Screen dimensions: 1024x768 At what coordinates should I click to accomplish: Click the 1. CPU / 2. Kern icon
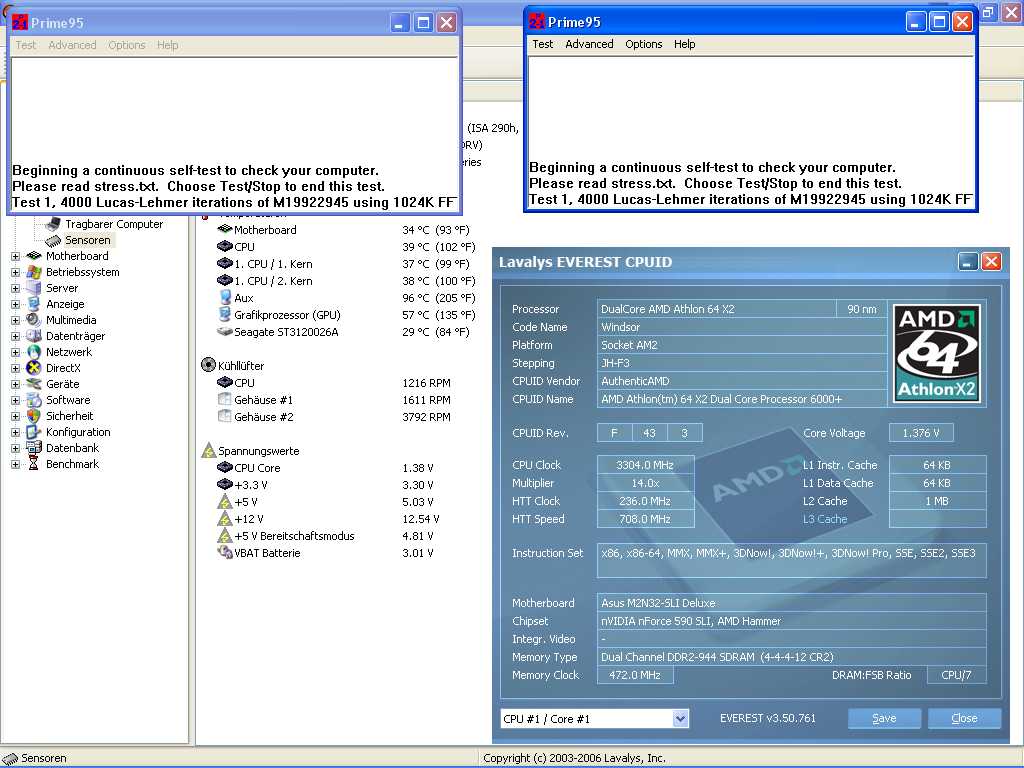pos(225,280)
